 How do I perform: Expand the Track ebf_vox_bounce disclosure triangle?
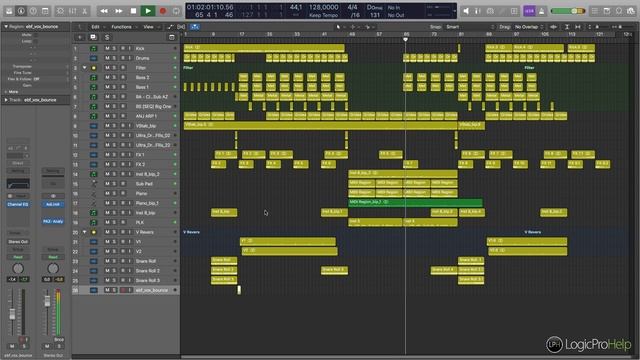pyautogui.click(x=6, y=100)
